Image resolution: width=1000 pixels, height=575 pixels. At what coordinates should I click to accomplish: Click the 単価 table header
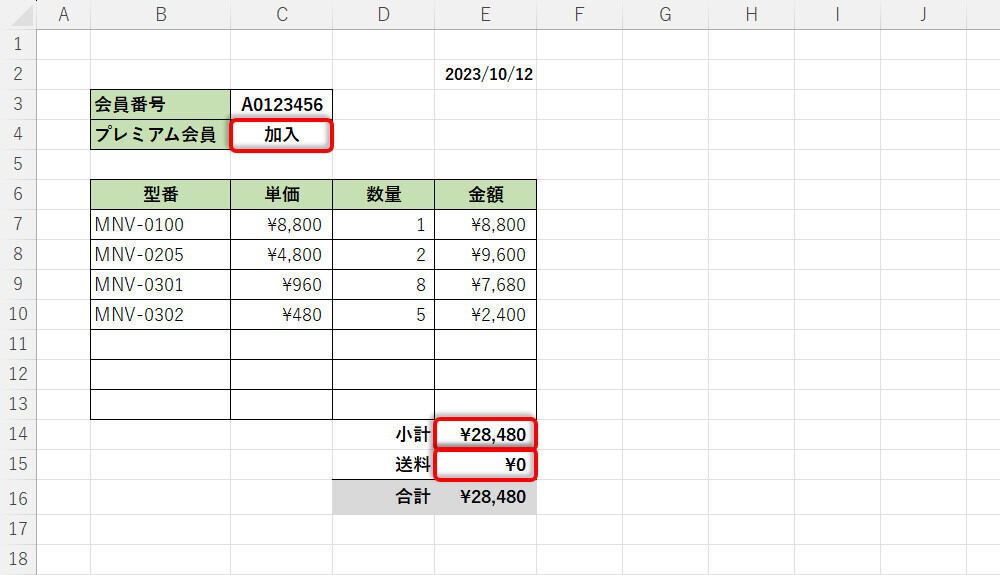(282, 194)
